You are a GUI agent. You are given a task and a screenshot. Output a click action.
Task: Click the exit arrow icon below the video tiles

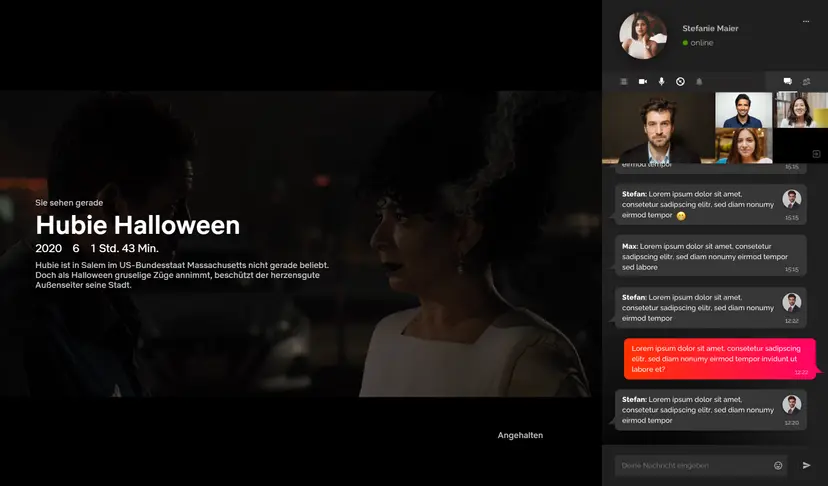[816, 154]
